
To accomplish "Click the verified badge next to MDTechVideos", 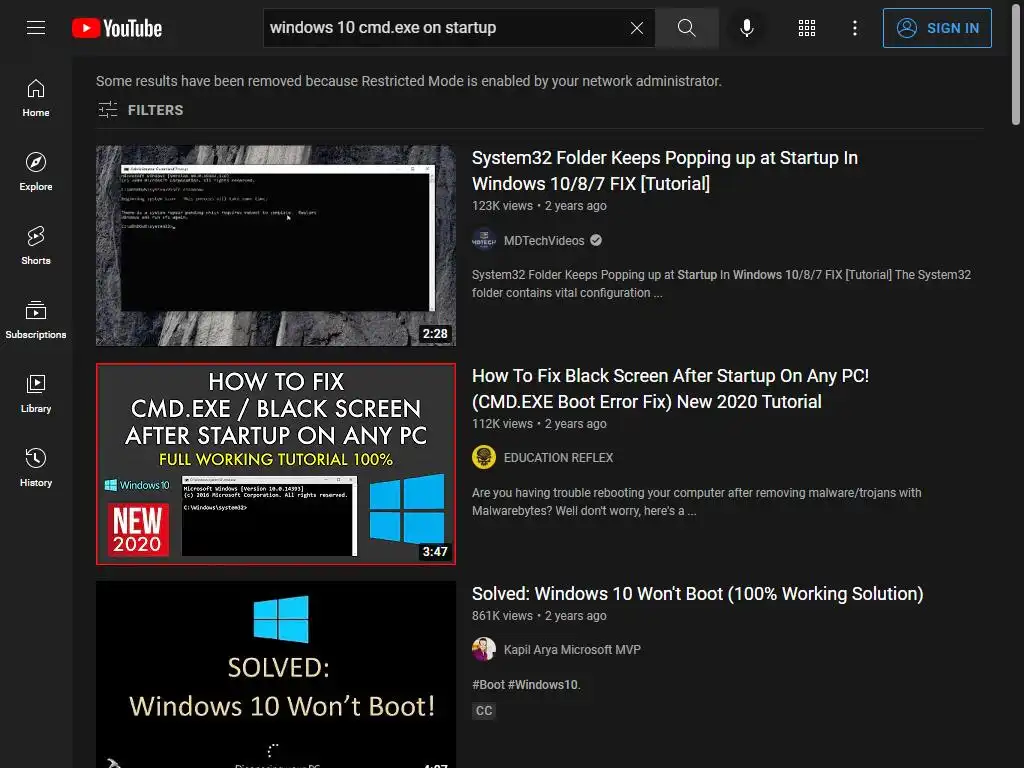I will [596, 240].
